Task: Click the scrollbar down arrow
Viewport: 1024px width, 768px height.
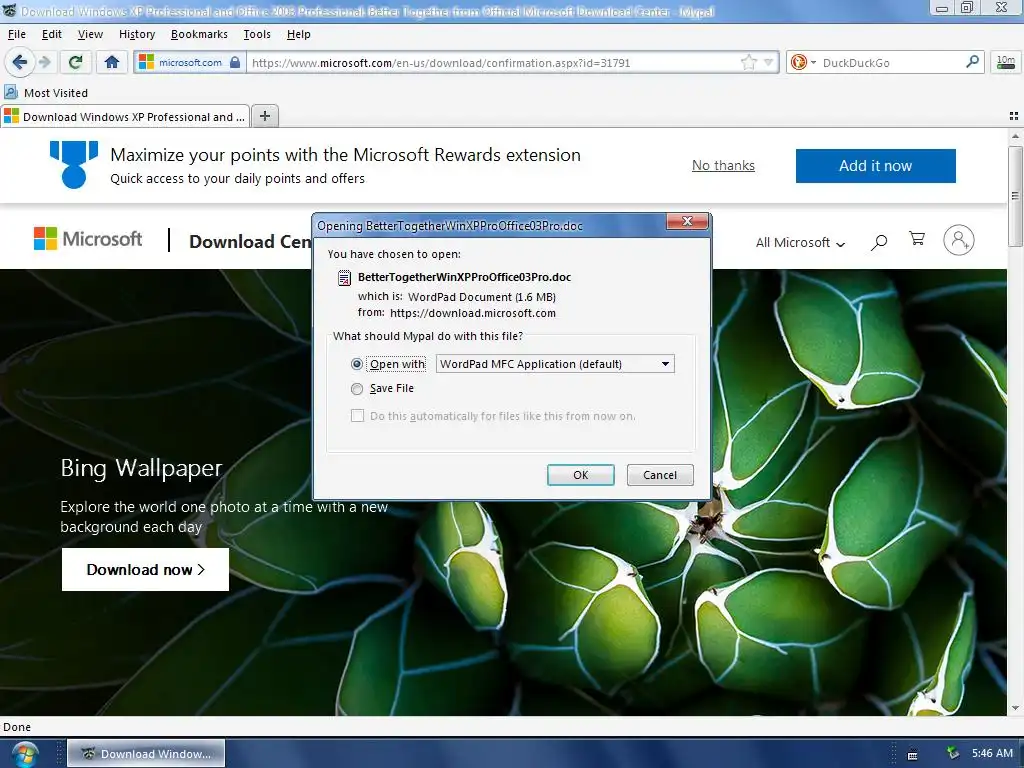Action: click(1014, 708)
